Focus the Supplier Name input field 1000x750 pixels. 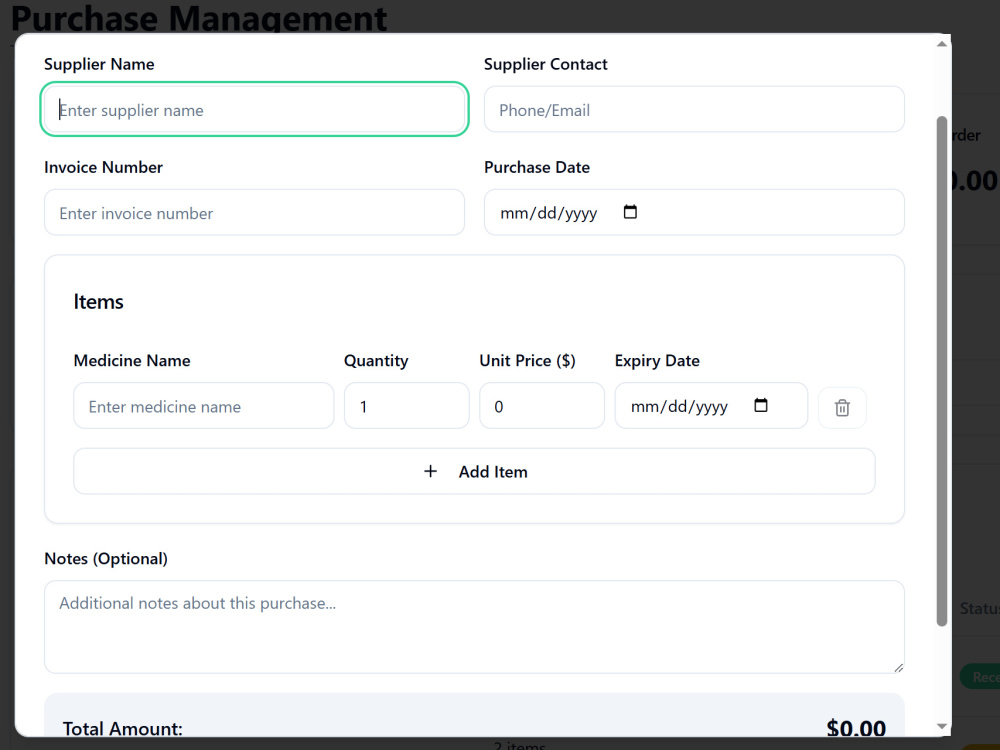tap(254, 110)
